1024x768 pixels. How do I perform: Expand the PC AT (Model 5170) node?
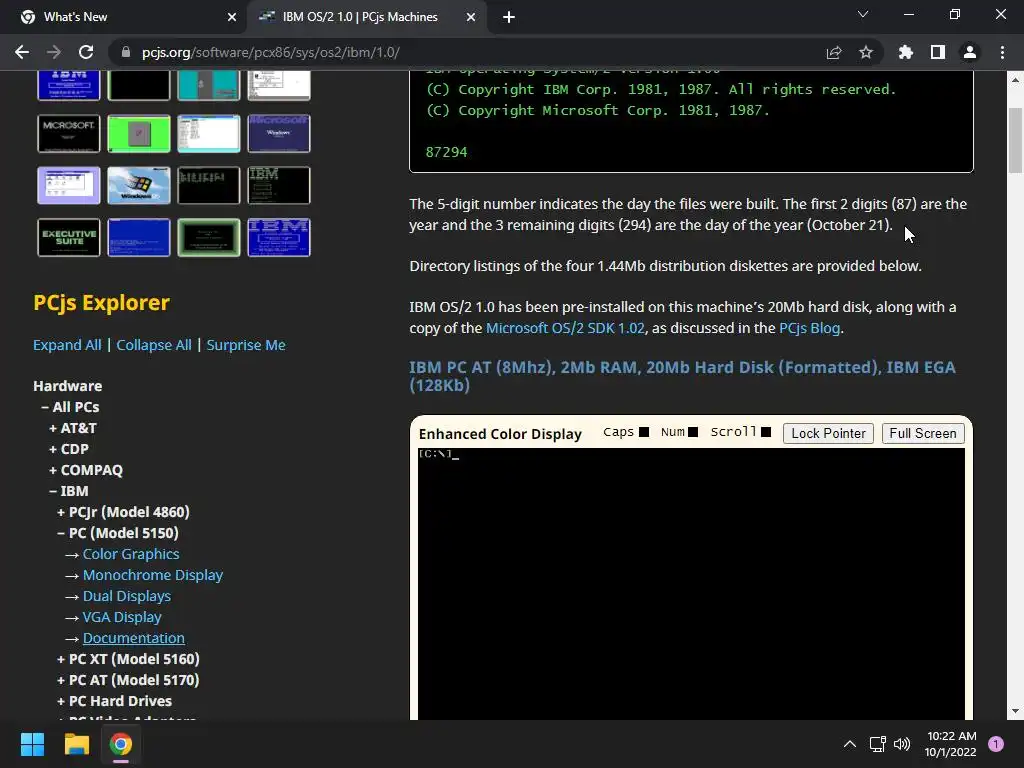(x=128, y=680)
